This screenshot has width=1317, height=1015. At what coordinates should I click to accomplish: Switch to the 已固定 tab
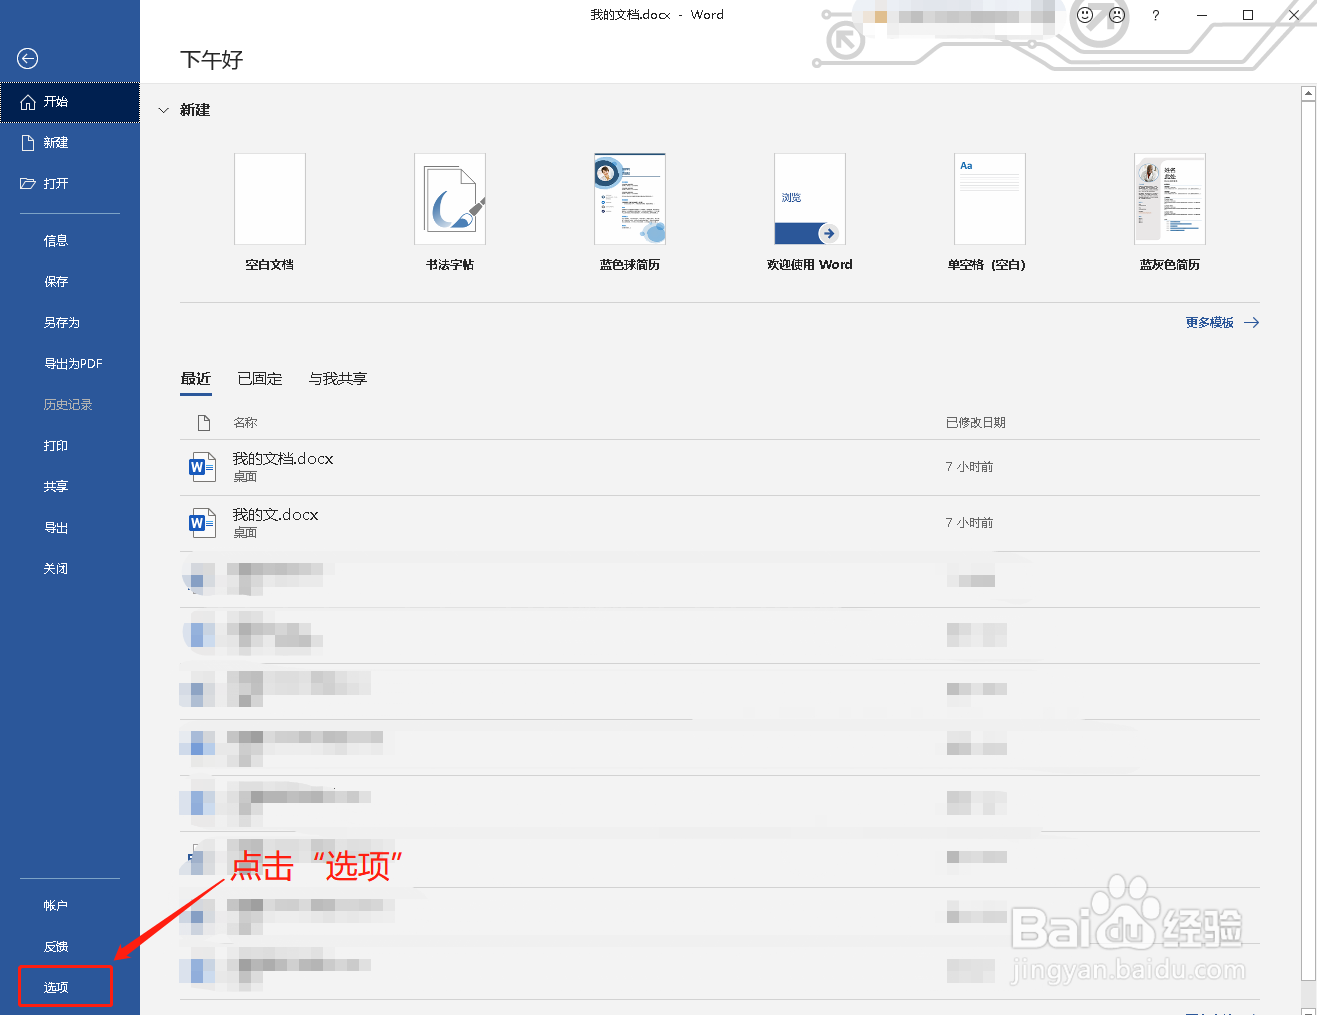pos(260,379)
